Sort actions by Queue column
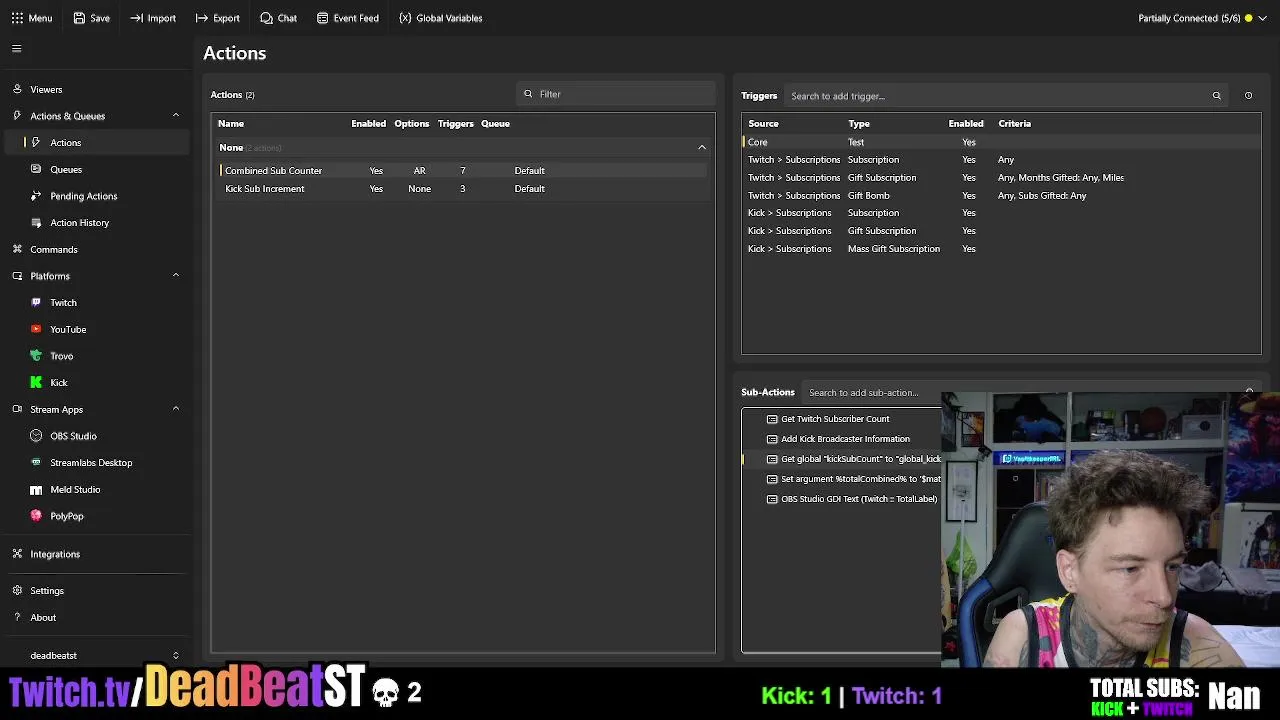The image size is (1280, 720). [495, 124]
